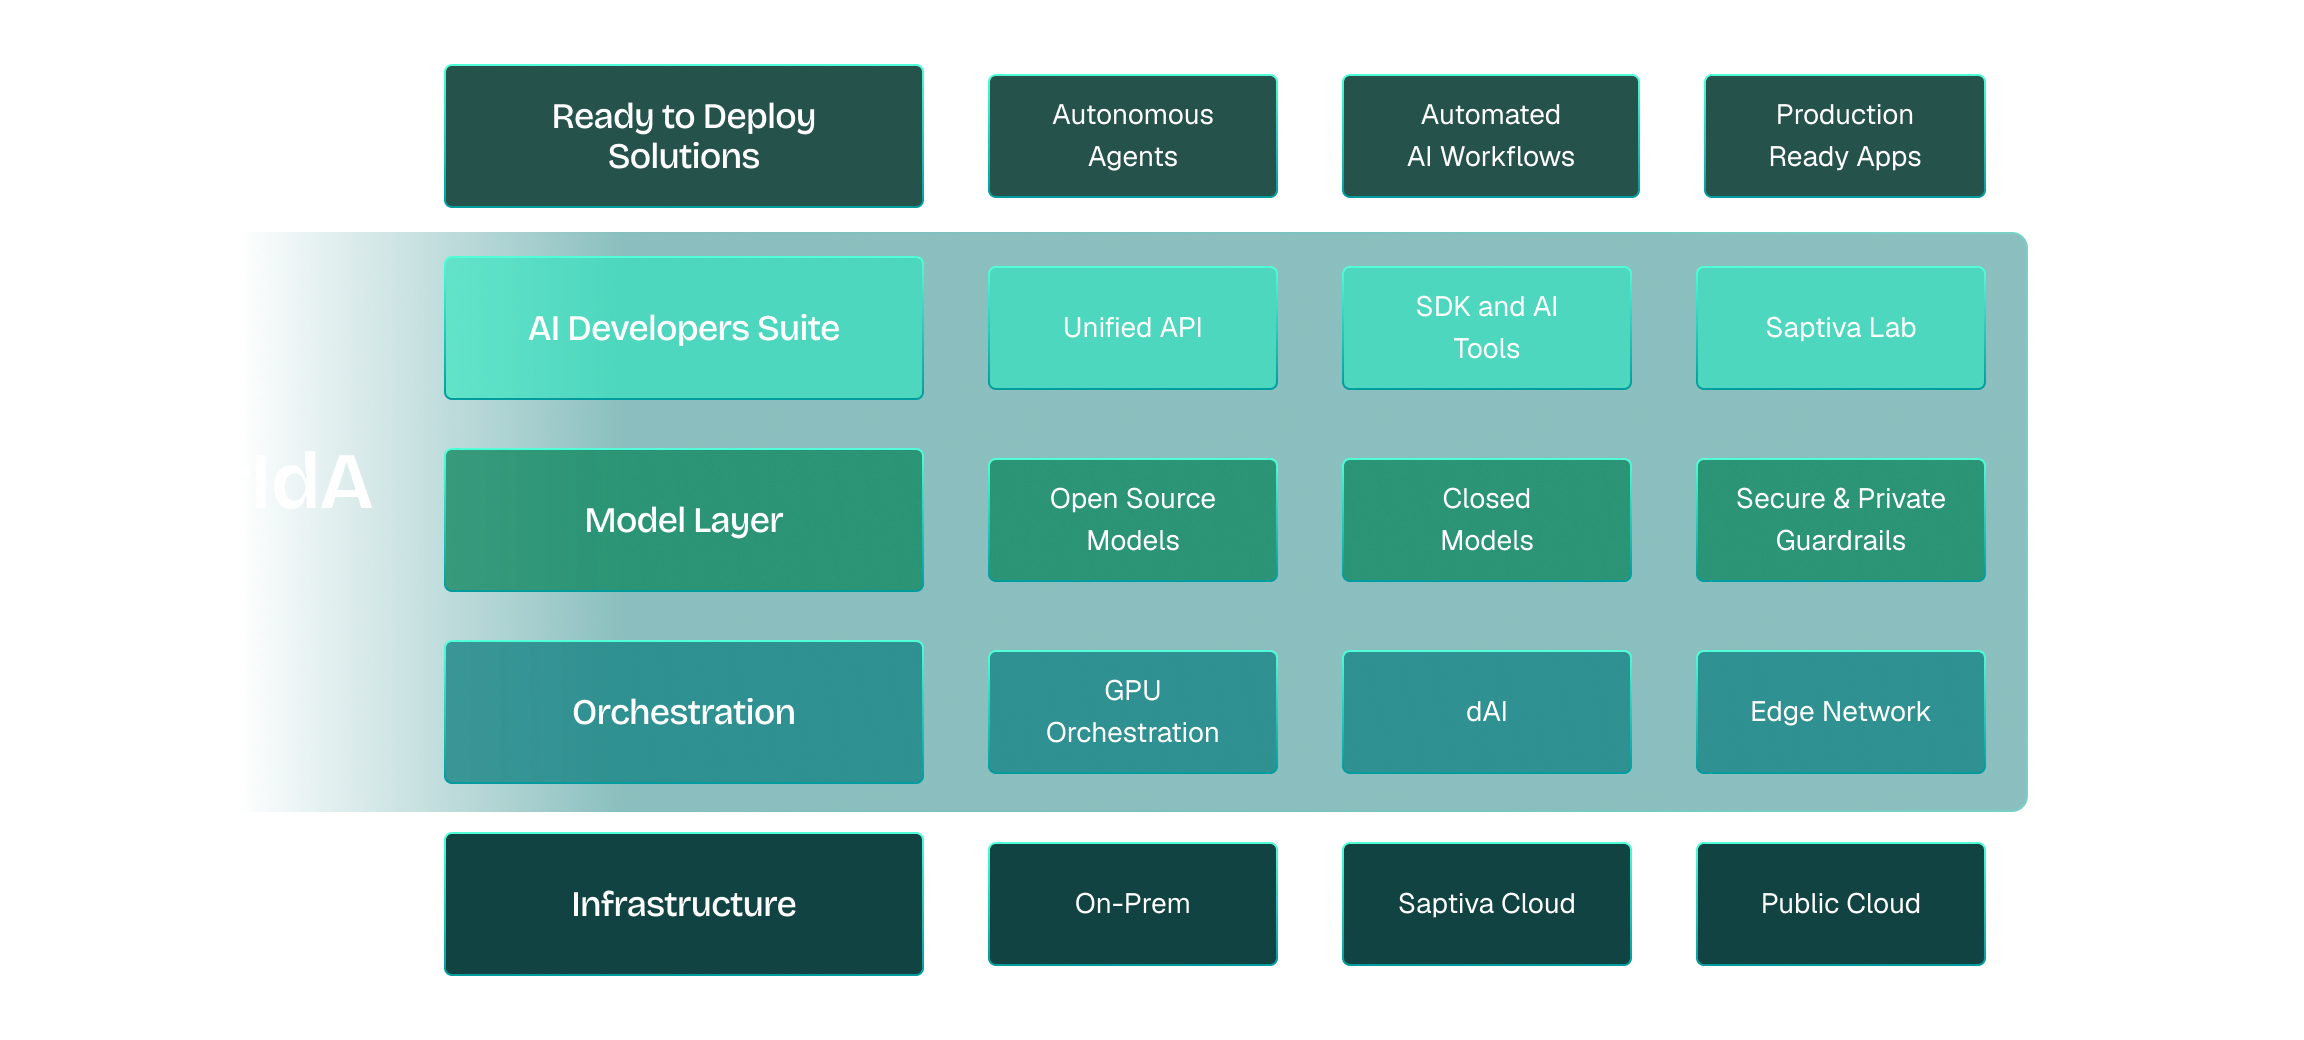This screenshot has width=2304, height=1040.
Task: Select the AI Developers Suite box
Action: click(x=684, y=328)
